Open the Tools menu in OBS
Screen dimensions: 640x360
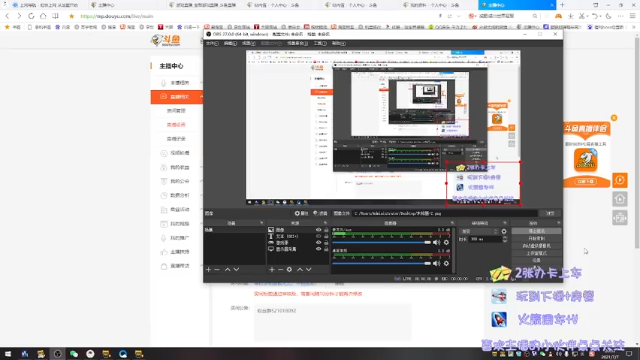pyautogui.click(x=320, y=43)
